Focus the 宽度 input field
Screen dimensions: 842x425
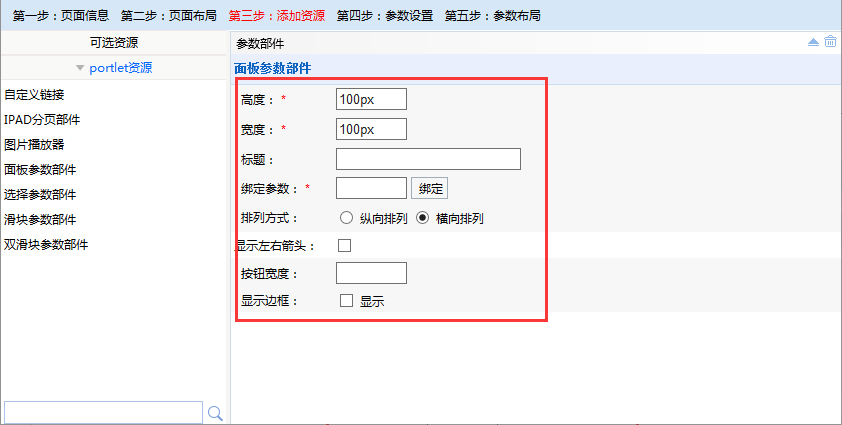point(371,129)
